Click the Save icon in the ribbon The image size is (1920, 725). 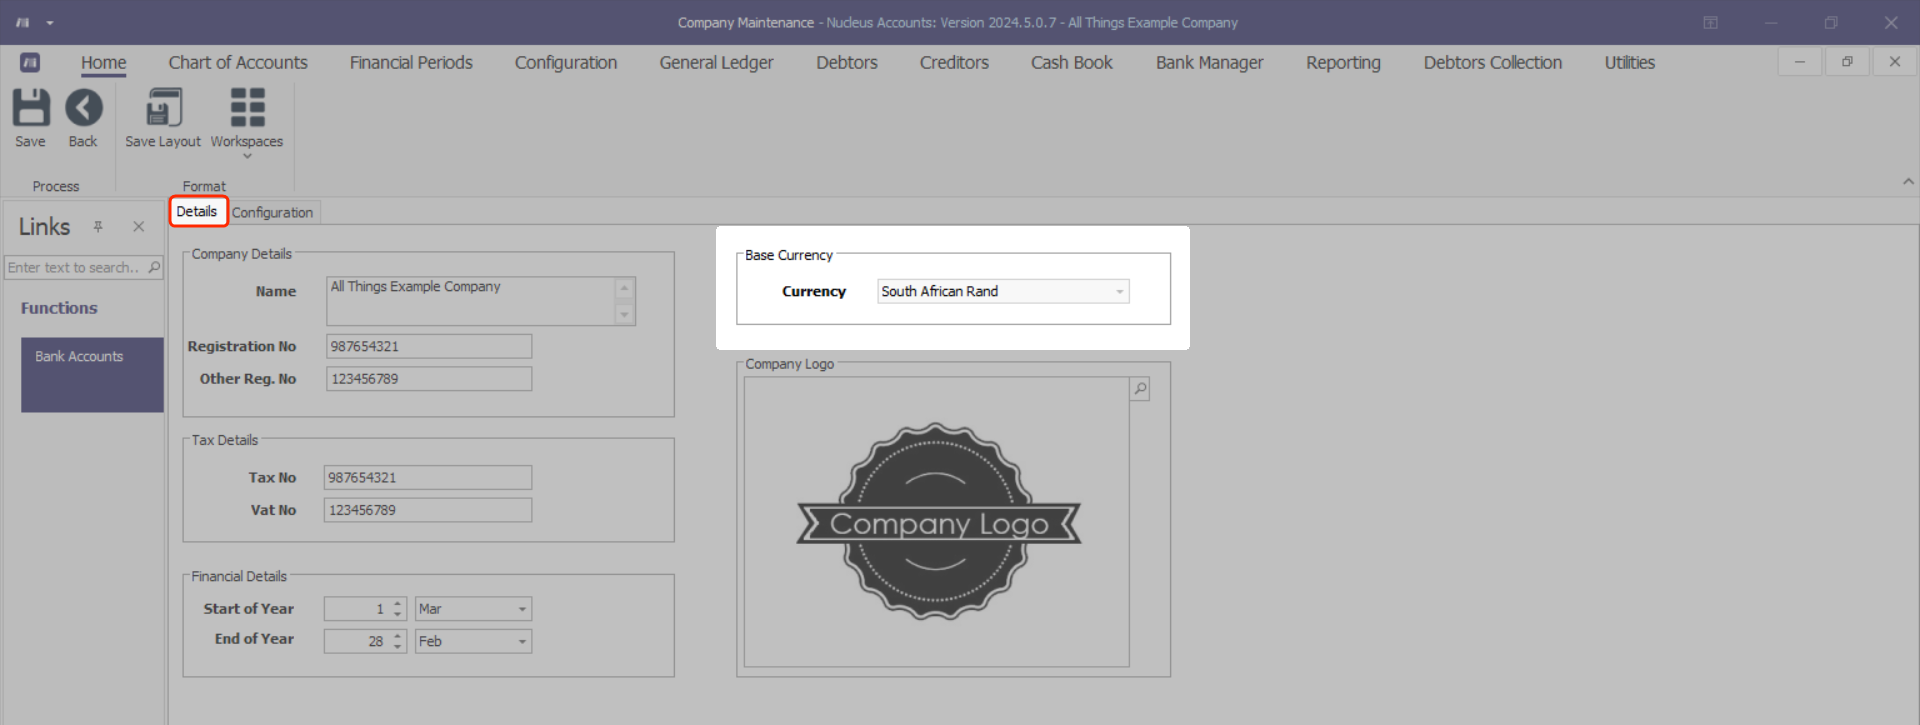point(30,108)
